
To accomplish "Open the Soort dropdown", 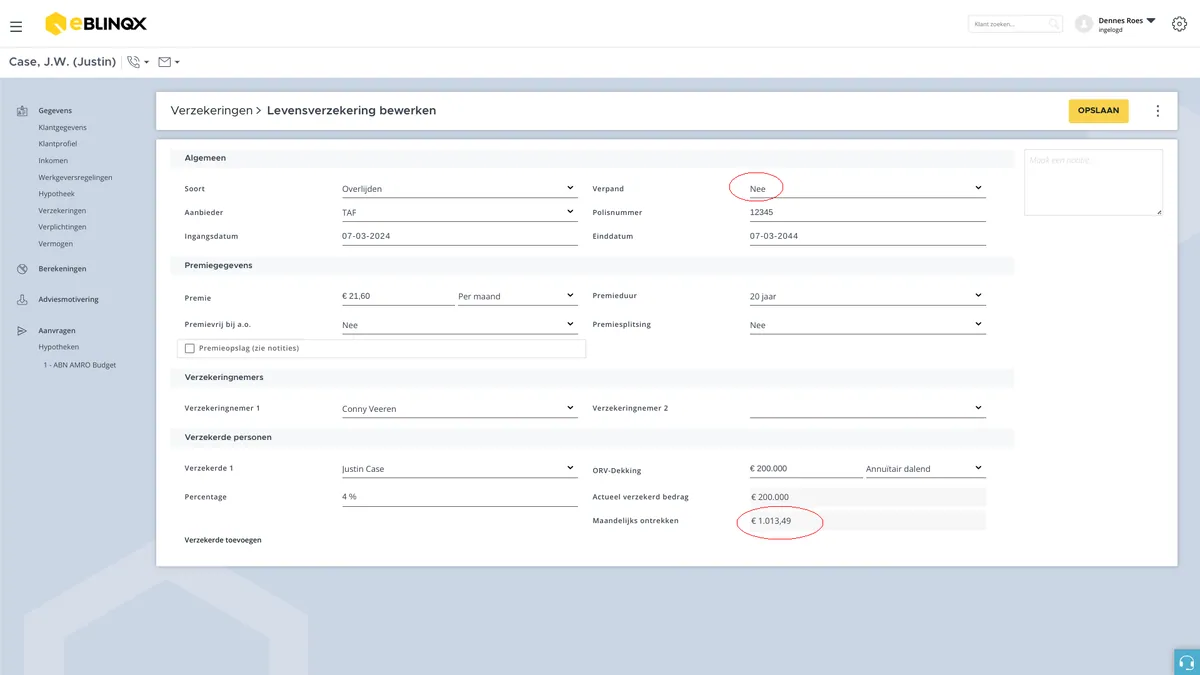I will click(459, 188).
